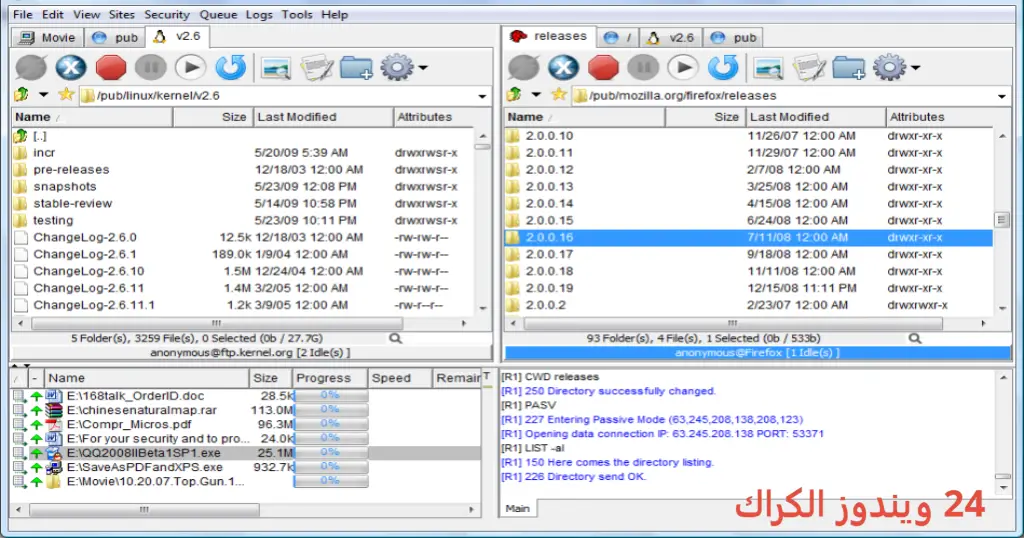
Task: Select the 2.0.0.19 folder
Action: tap(549, 289)
